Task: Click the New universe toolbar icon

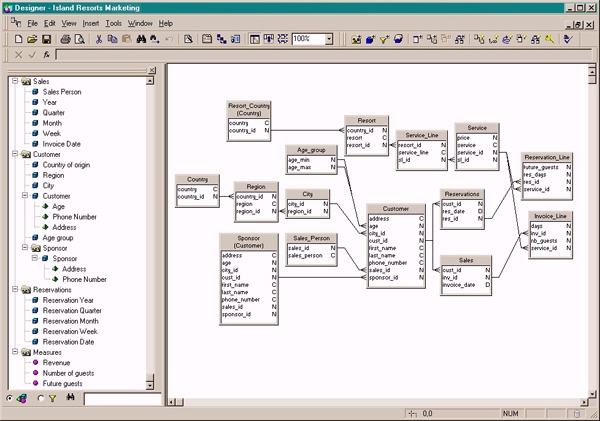Action: pos(20,39)
